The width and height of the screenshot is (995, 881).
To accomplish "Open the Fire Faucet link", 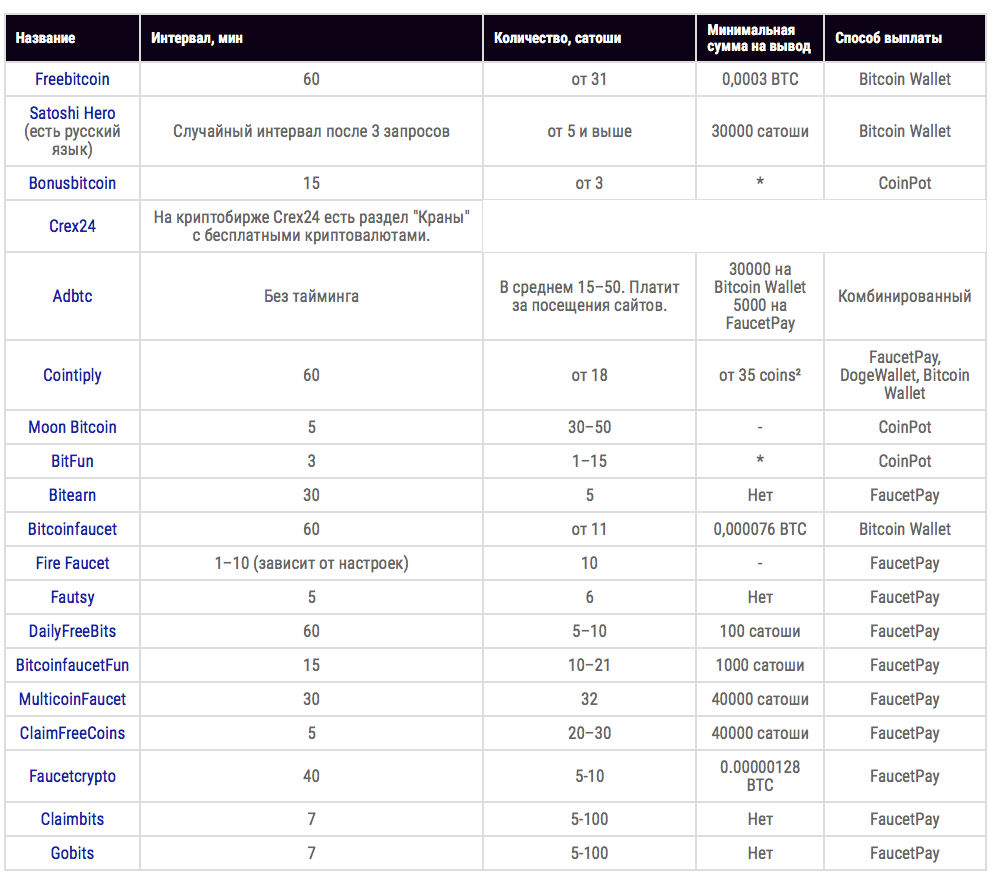I will coord(72,563).
